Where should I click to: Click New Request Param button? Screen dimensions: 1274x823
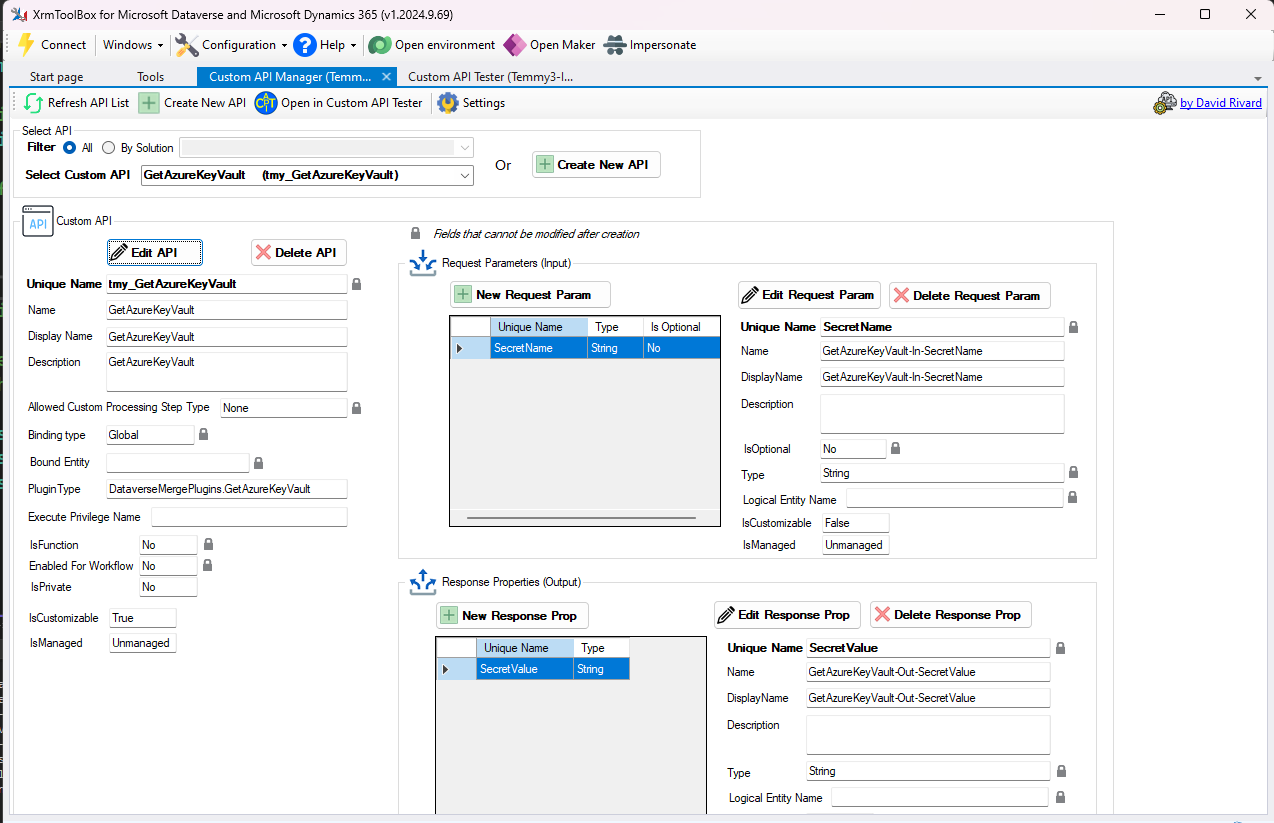click(x=530, y=294)
